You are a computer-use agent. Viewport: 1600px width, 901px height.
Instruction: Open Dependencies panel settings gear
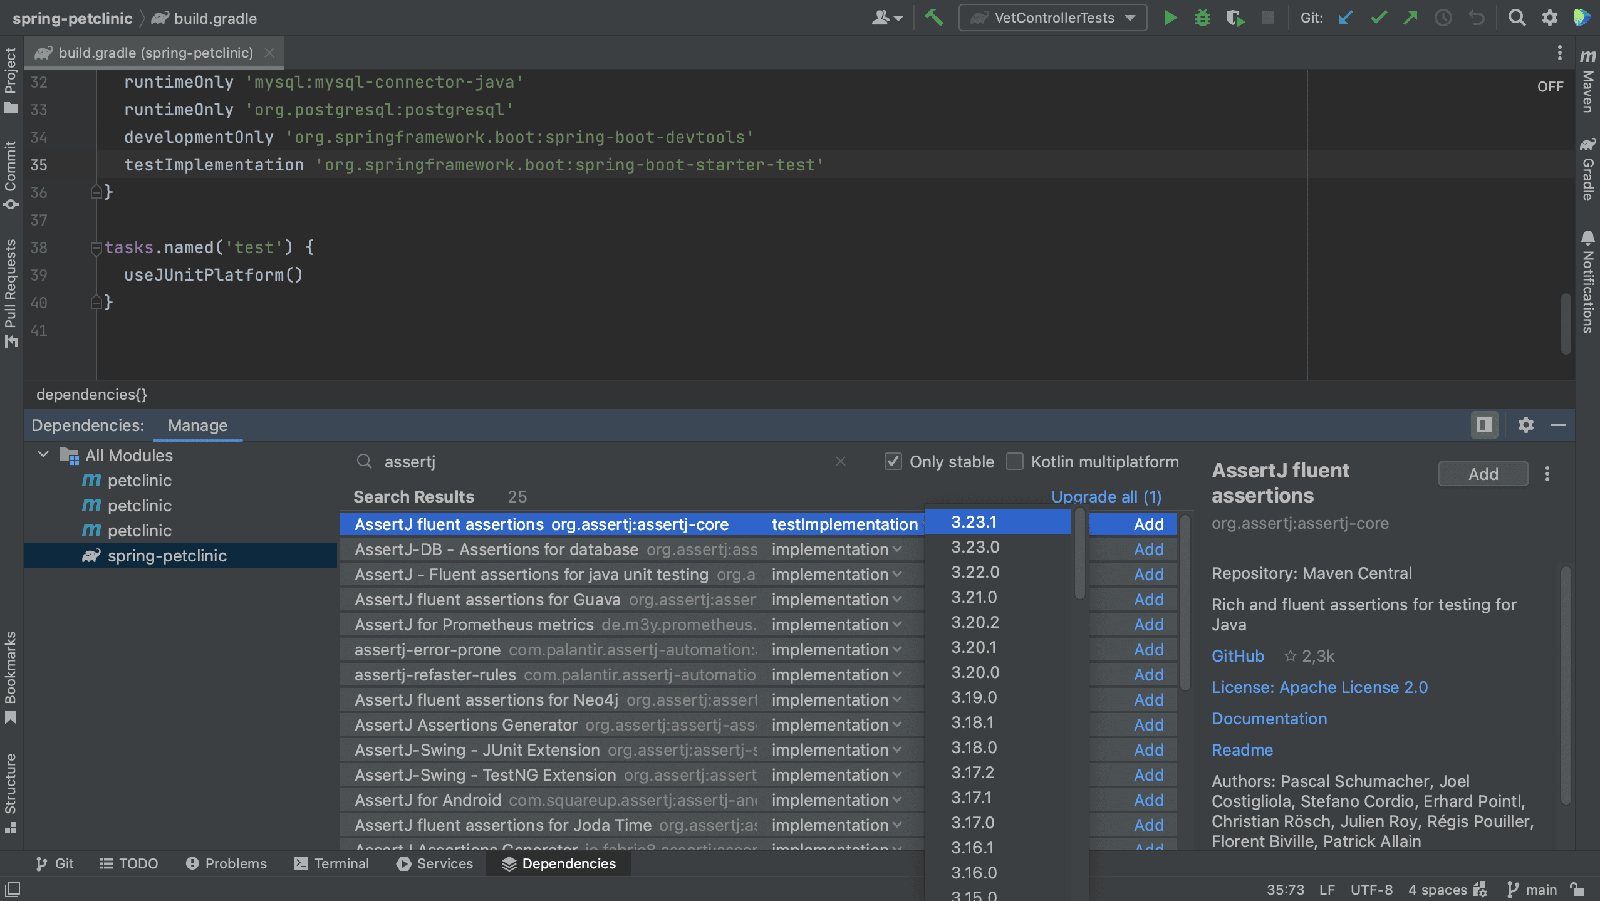[1526, 425]
